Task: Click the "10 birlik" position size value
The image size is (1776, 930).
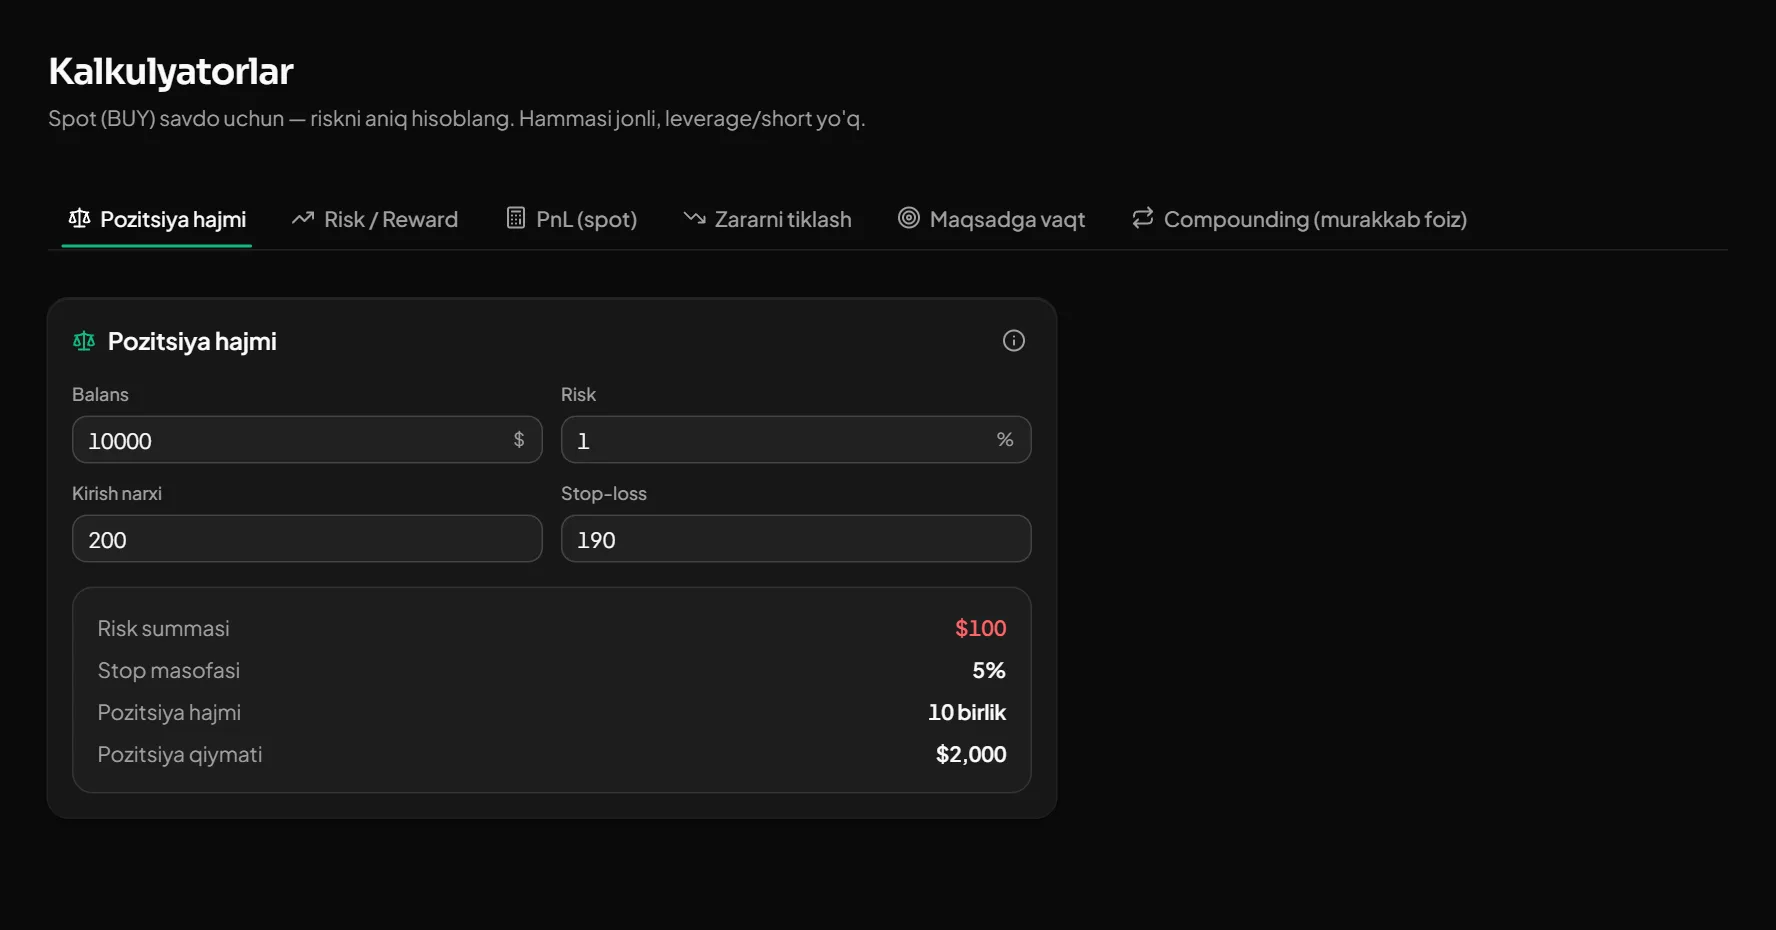Action: click(x=967, y=712)
